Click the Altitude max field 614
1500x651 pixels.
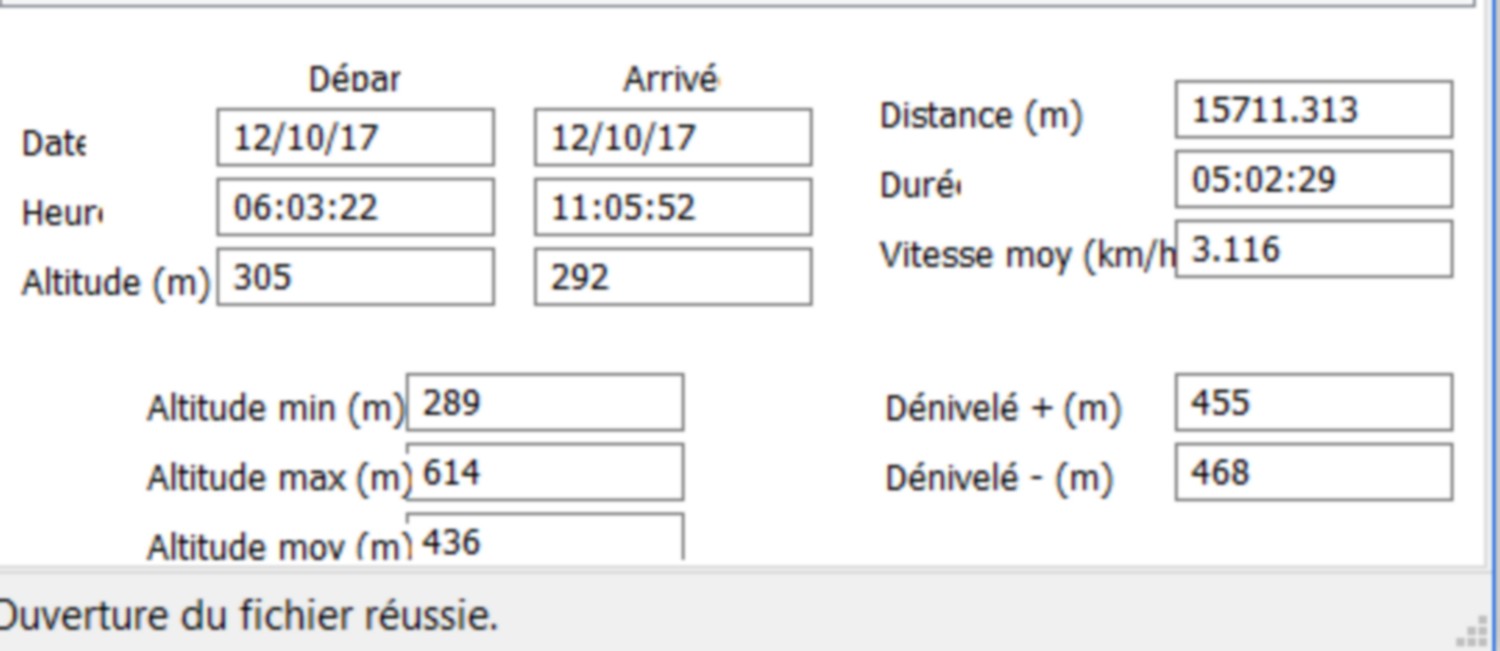click(x=545, y=472)
